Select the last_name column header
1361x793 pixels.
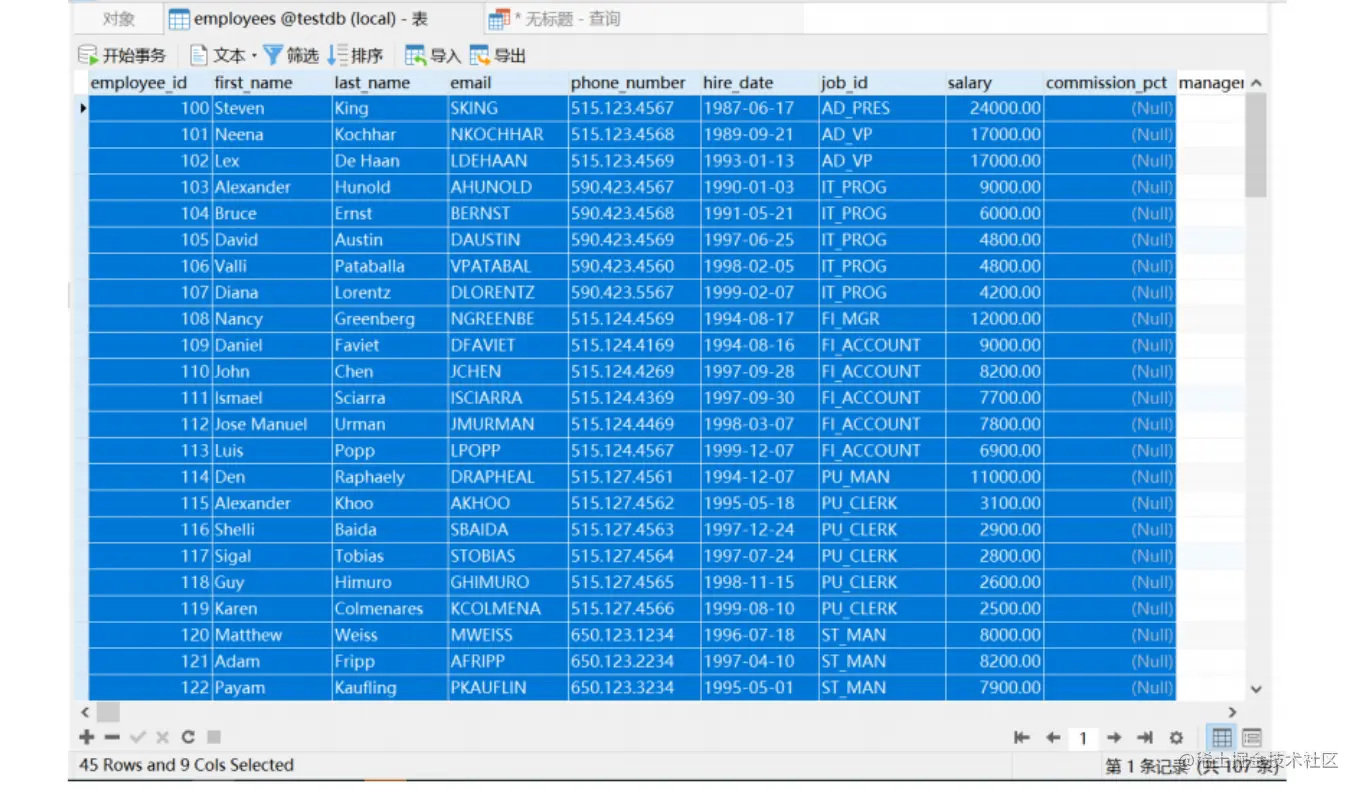[390, 83]
